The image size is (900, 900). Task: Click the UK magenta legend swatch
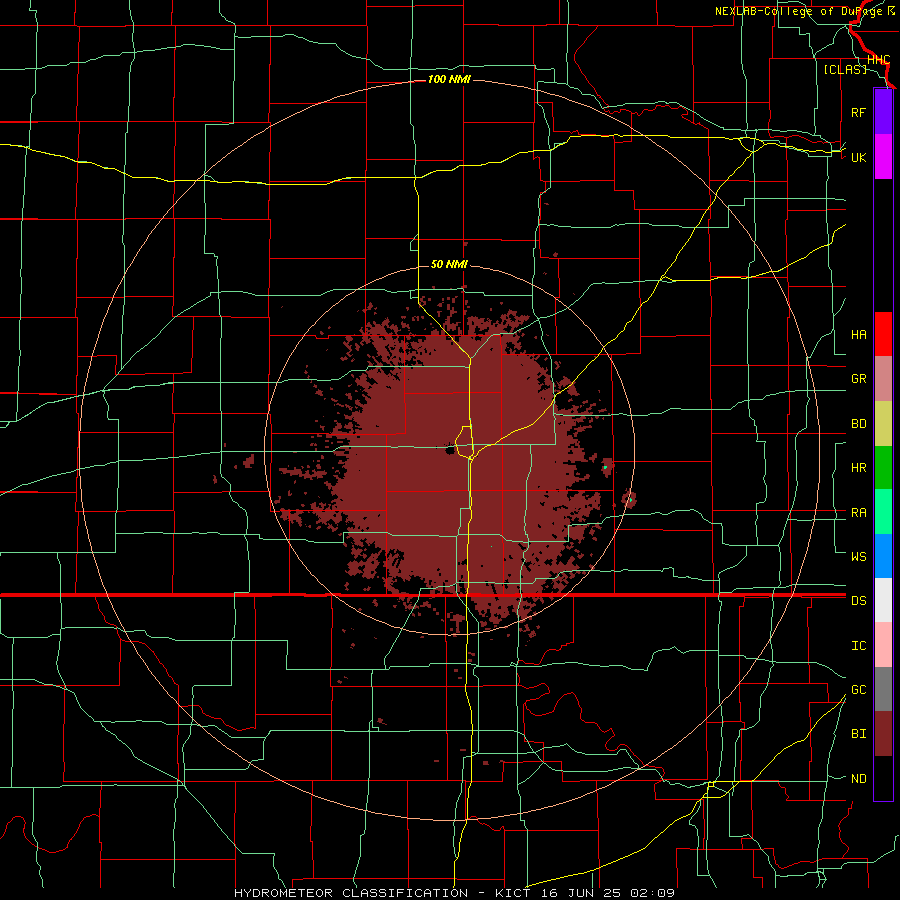tap(883, 157)
